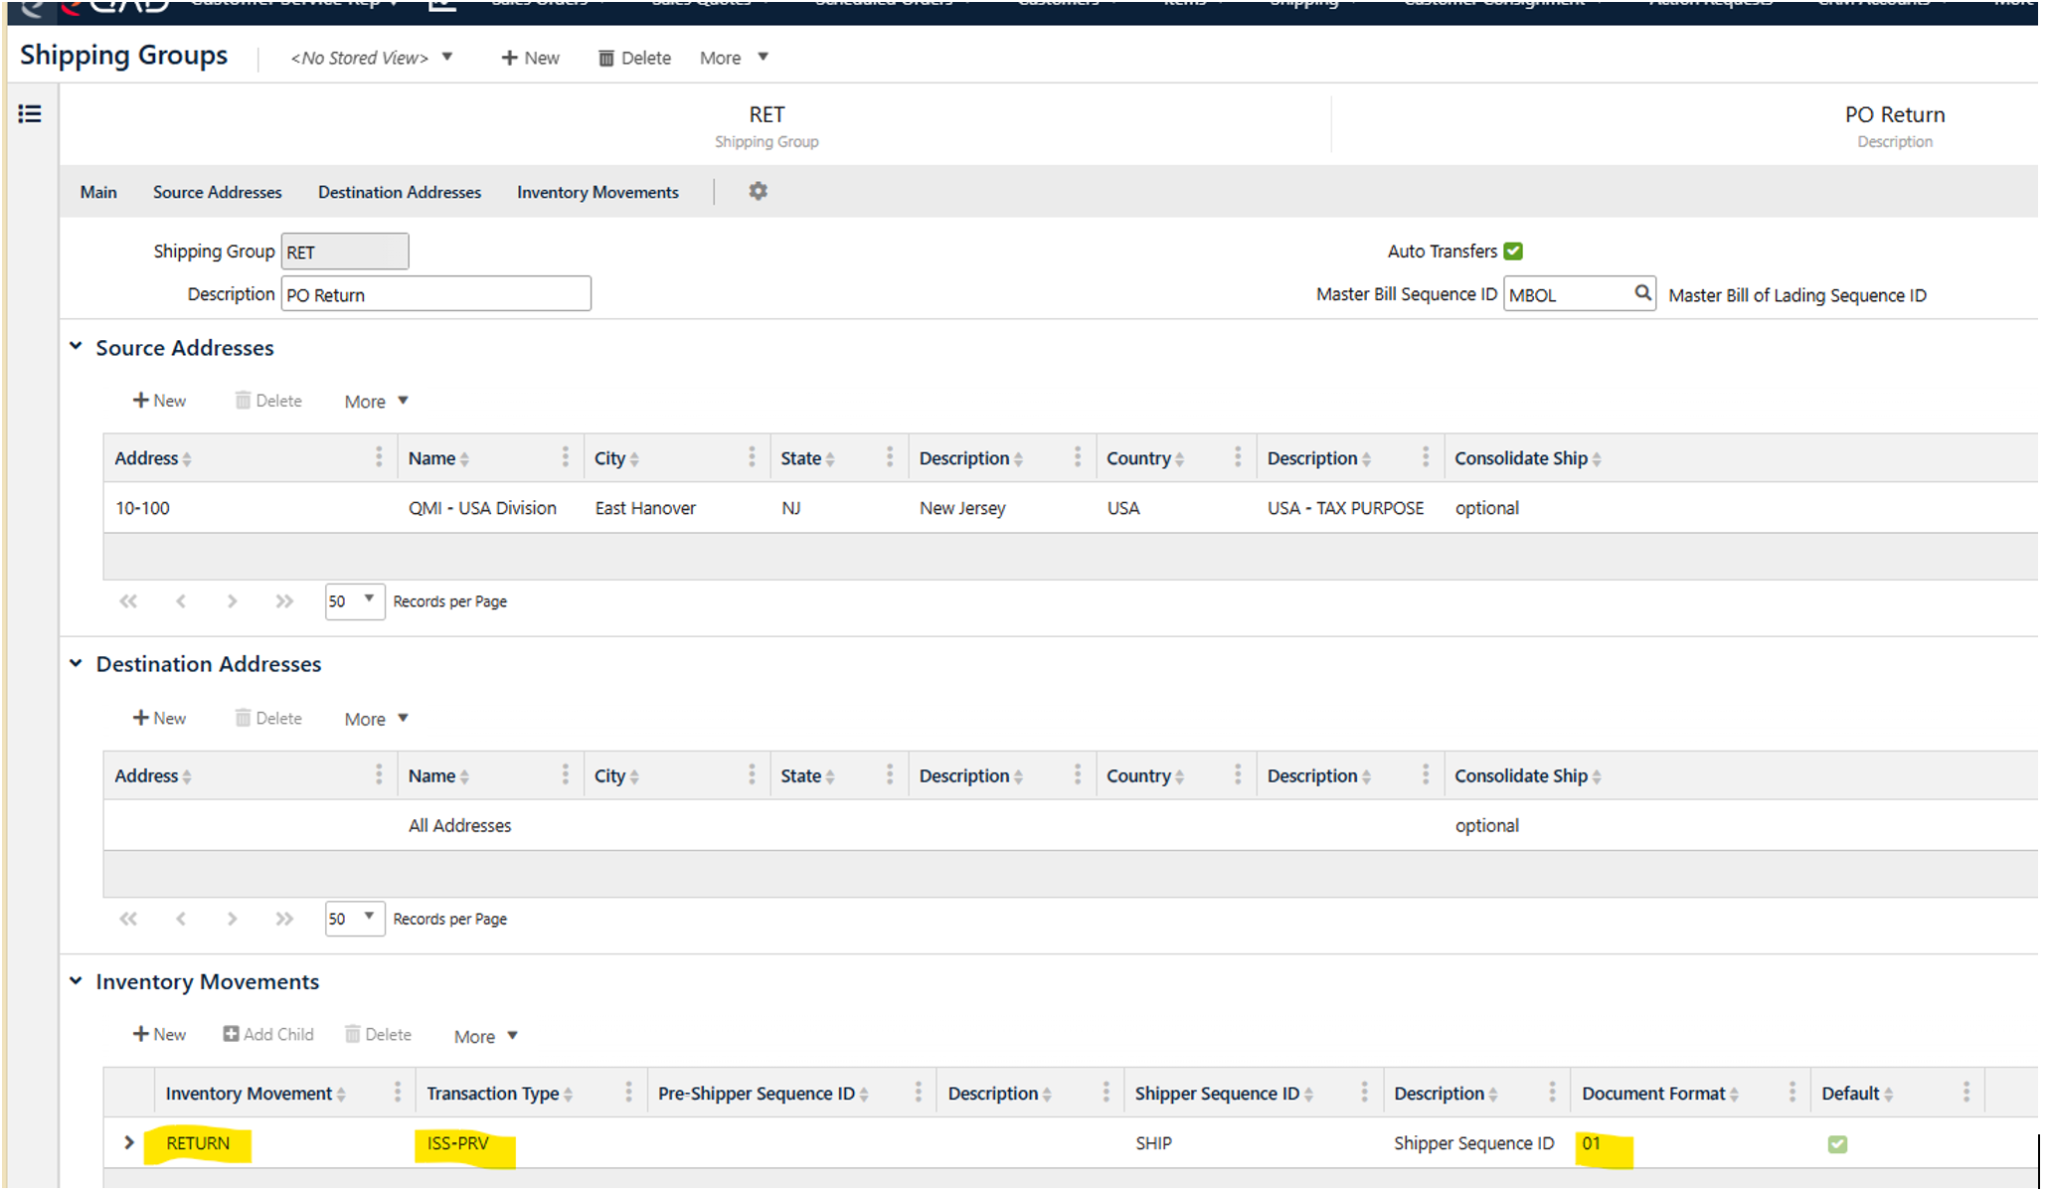Click the Delete trash icon in Source Addresses
2048x1194 pixels.
pyautogui.click(x=243, y=400)
